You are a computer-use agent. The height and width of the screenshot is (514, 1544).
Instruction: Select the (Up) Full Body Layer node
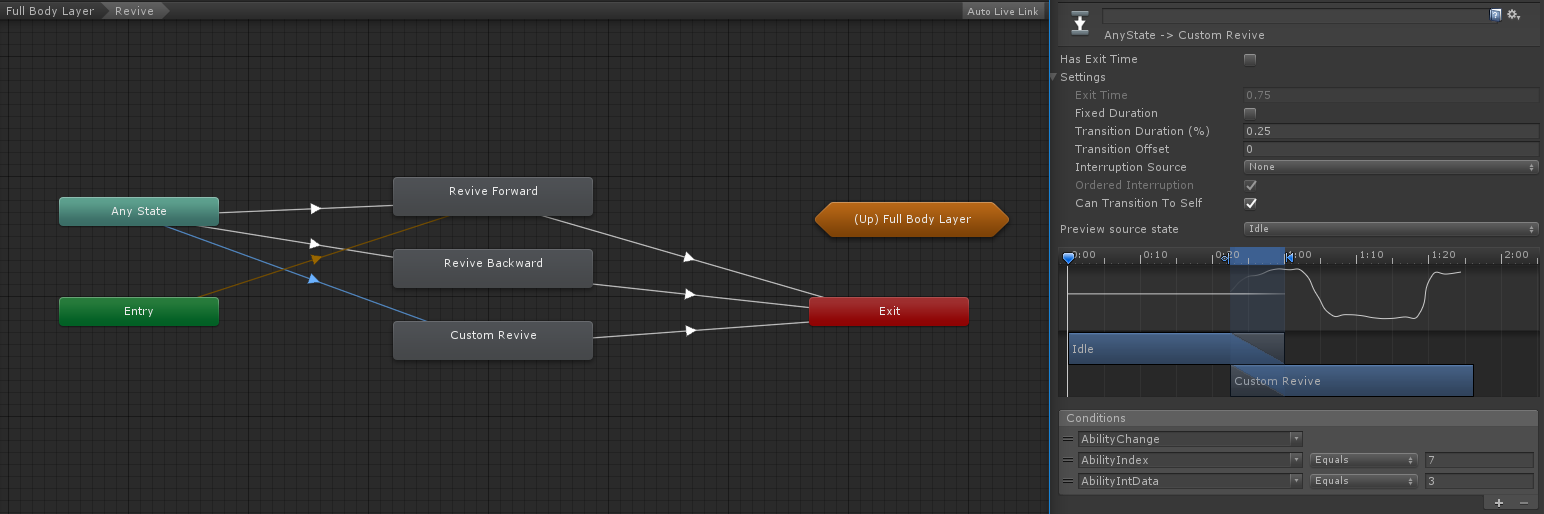coord(912,219)
